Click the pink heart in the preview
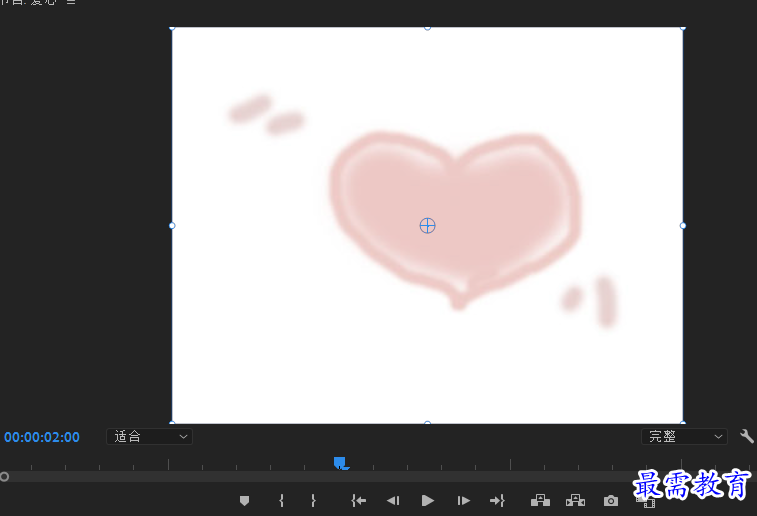This screenshot has height=516, width=757. (x=456, y=220)
